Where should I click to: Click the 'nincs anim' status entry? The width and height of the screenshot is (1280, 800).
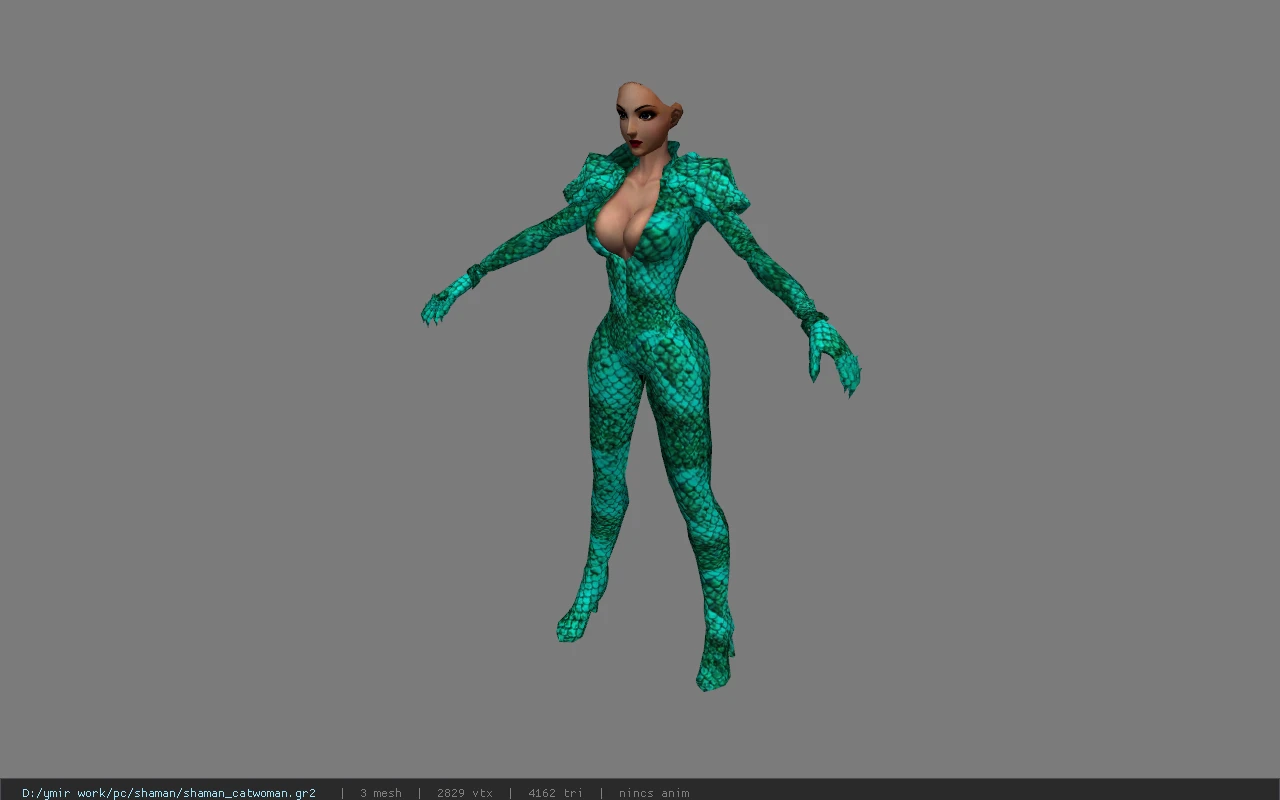654,793
